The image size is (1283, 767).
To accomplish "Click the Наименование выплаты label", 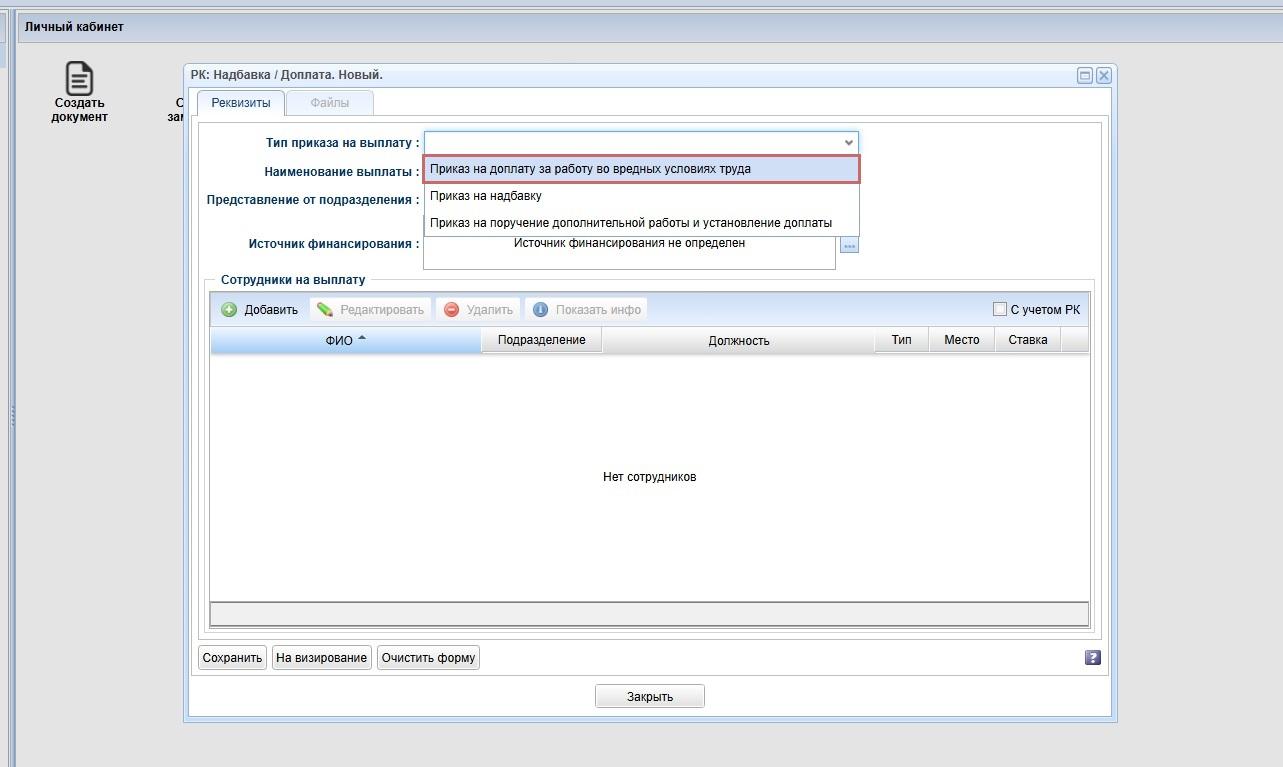I will click(342, 172).
